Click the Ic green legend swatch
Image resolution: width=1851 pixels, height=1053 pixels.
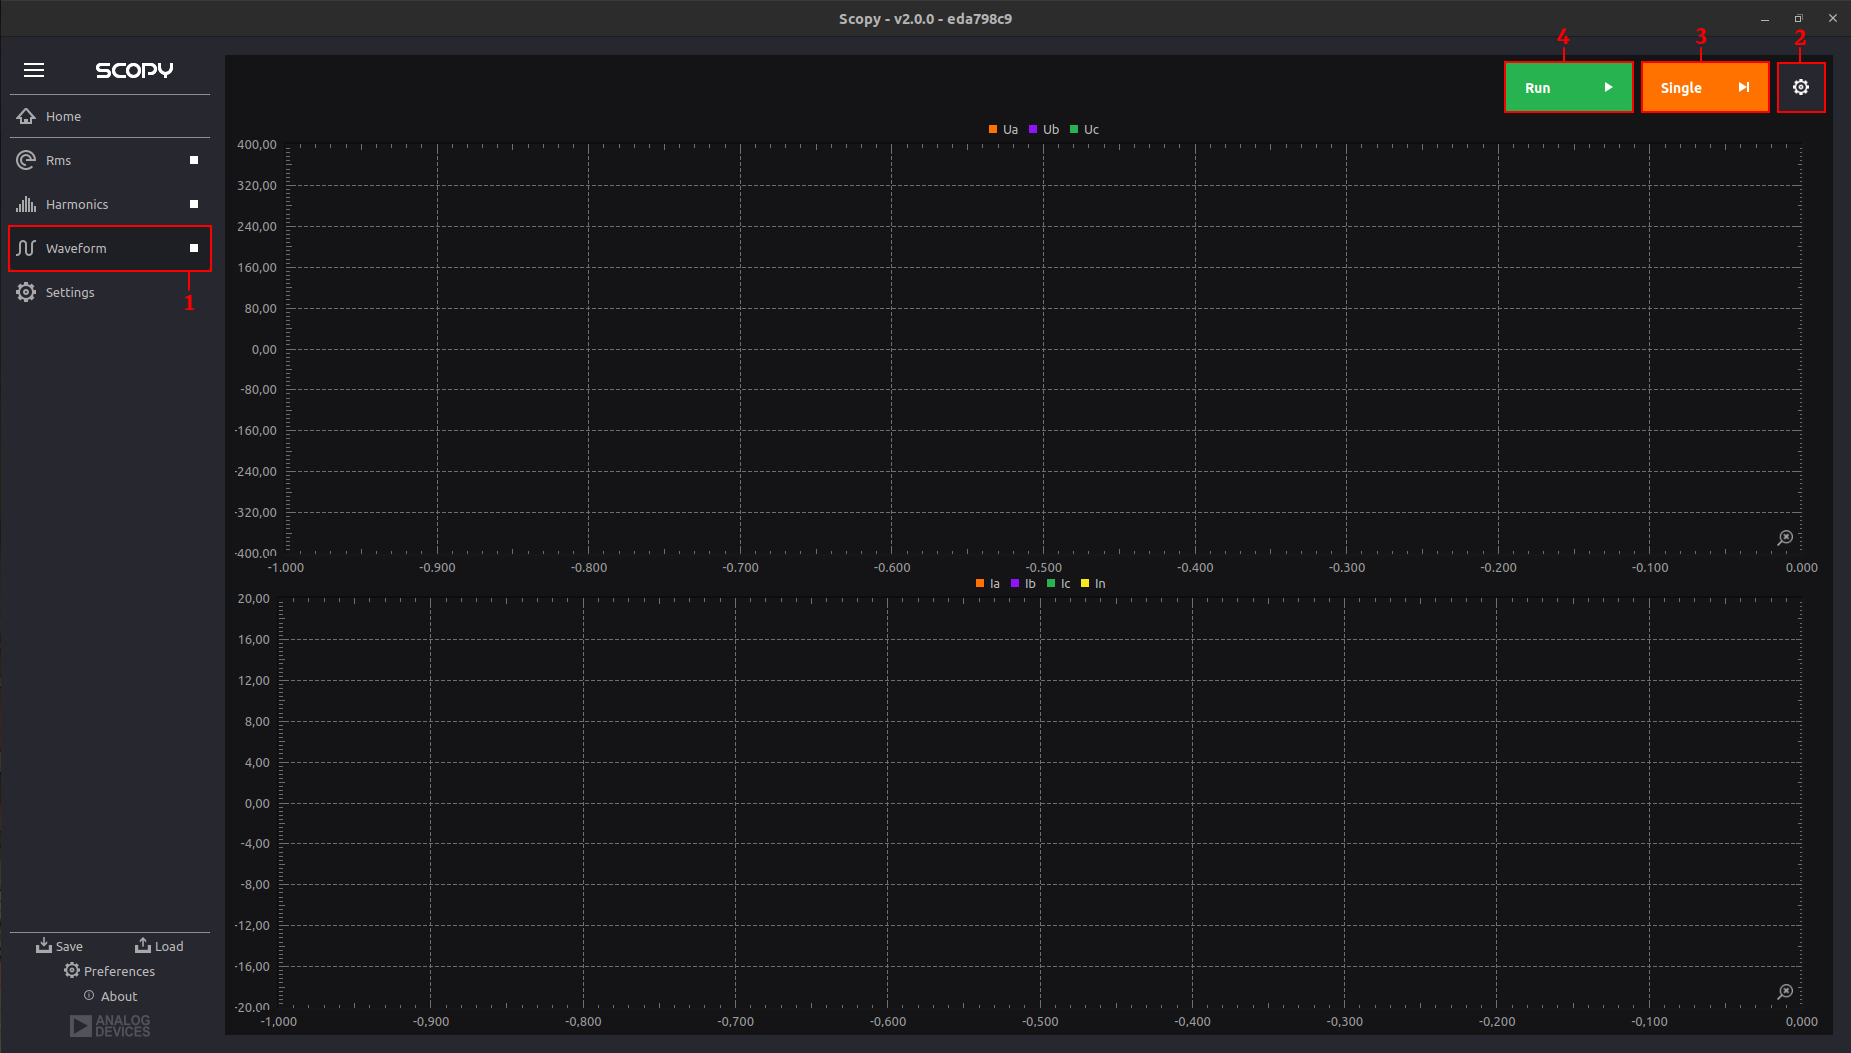[x=1051, y=583]
